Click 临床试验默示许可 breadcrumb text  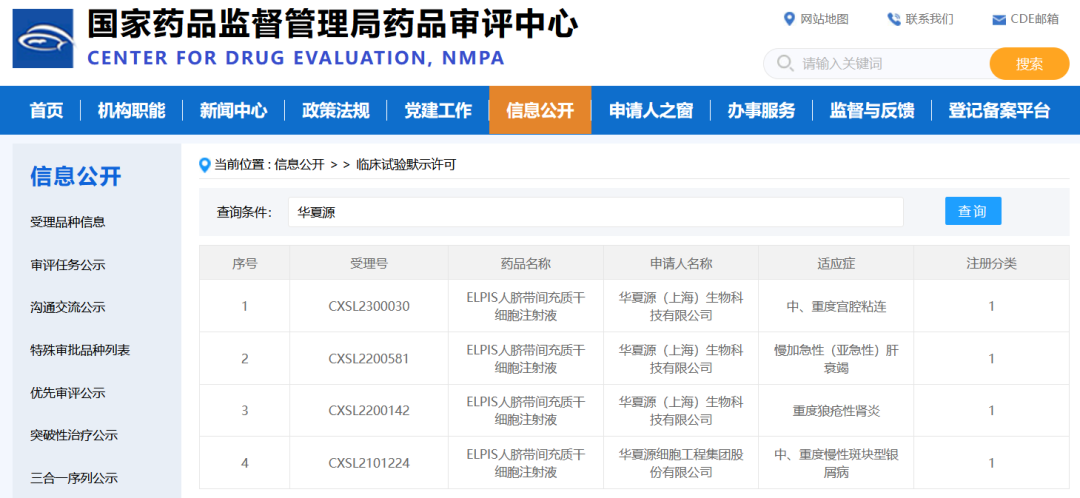(406, 165)
